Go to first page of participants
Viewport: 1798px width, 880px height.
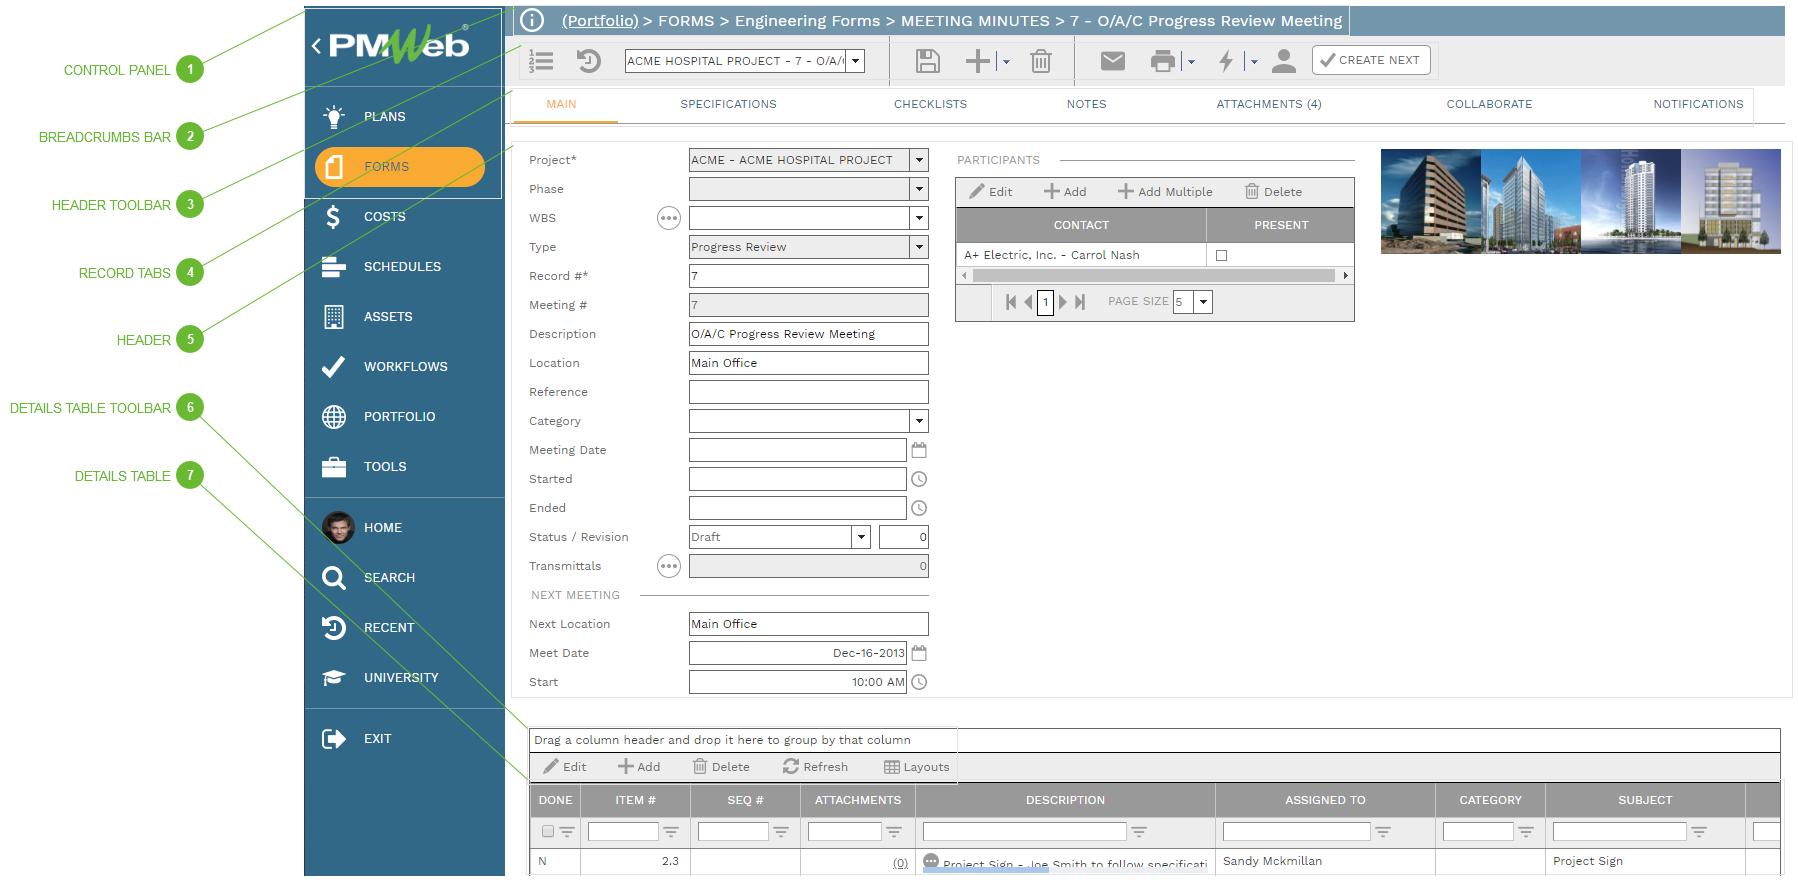[1011, 302]
